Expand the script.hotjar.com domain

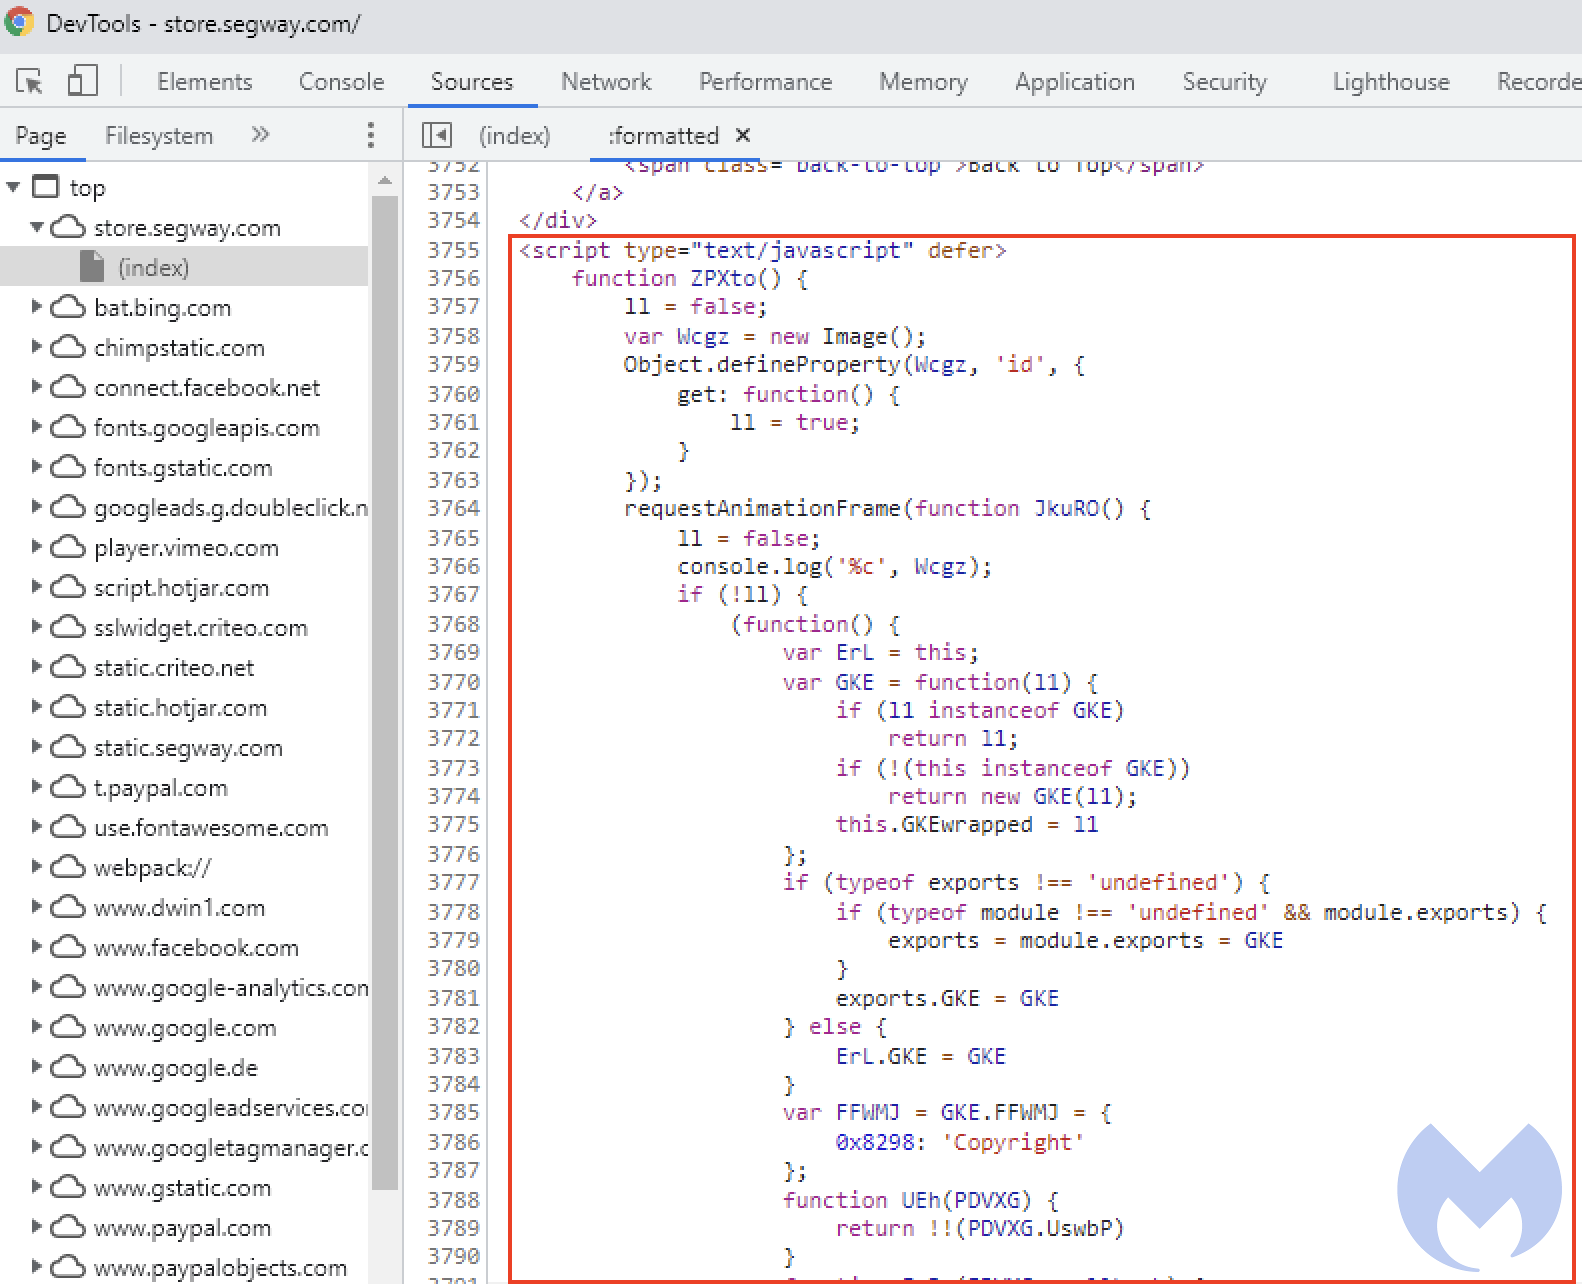click(x=37, y=587)
